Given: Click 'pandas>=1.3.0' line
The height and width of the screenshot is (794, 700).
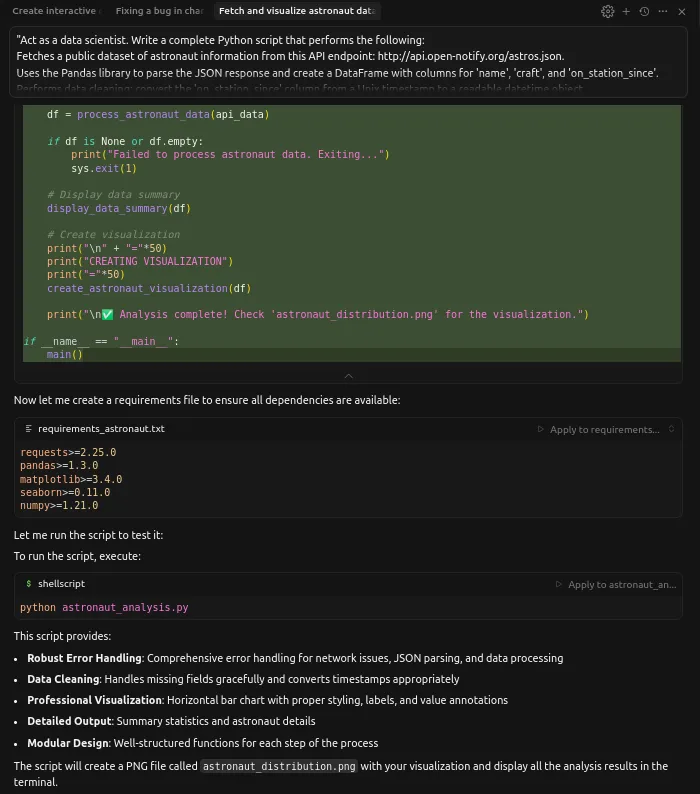Looking at the screenshot, I should (x=59, y=465).
